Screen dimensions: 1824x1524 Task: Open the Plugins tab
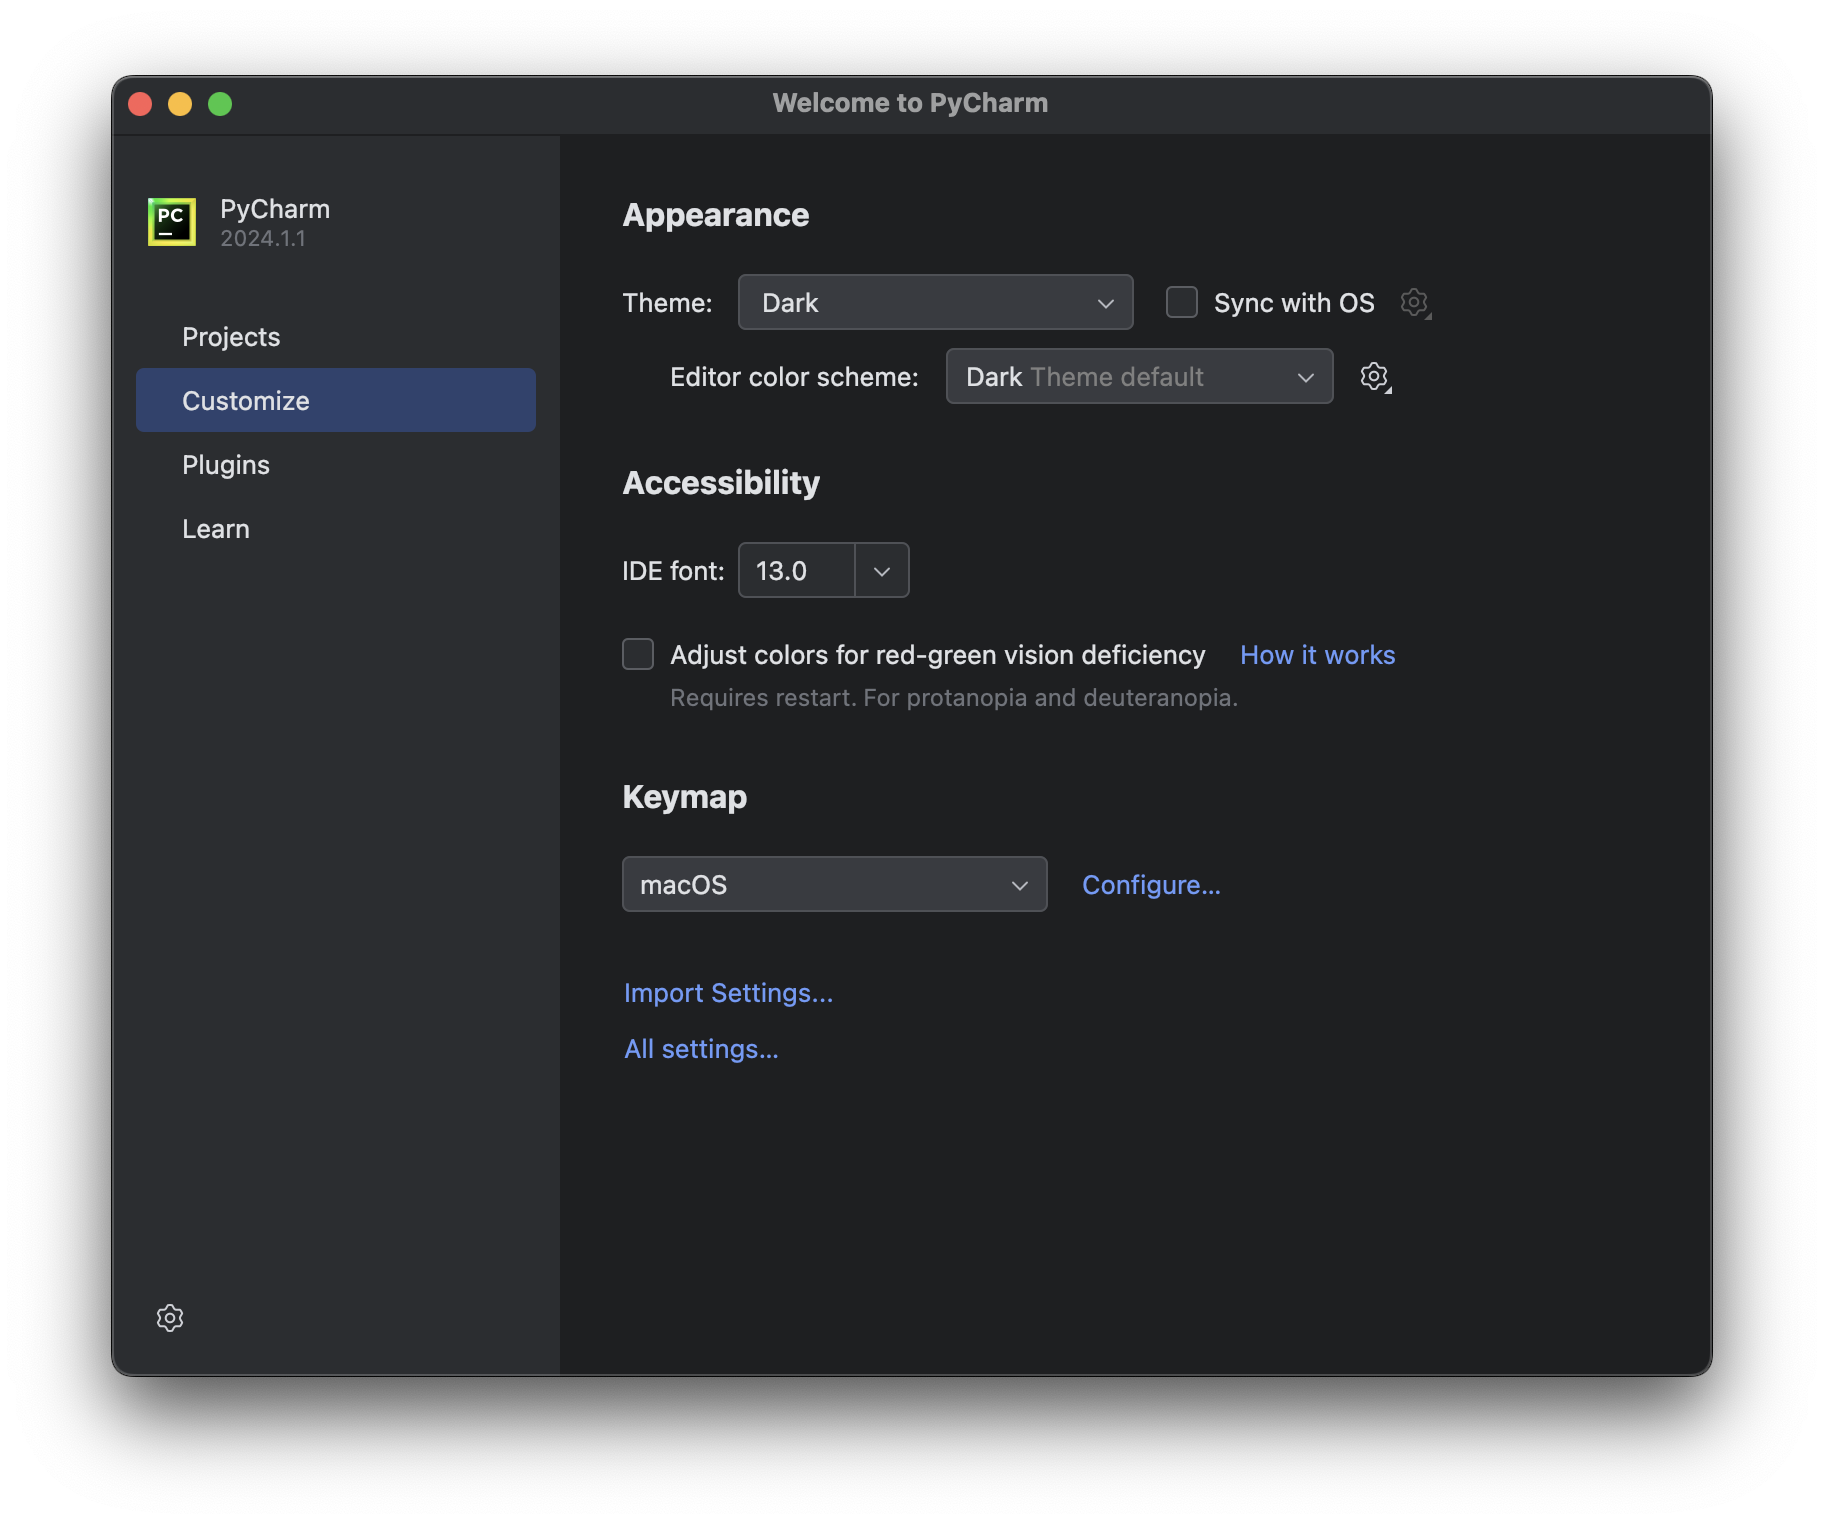tap(335, 465)
